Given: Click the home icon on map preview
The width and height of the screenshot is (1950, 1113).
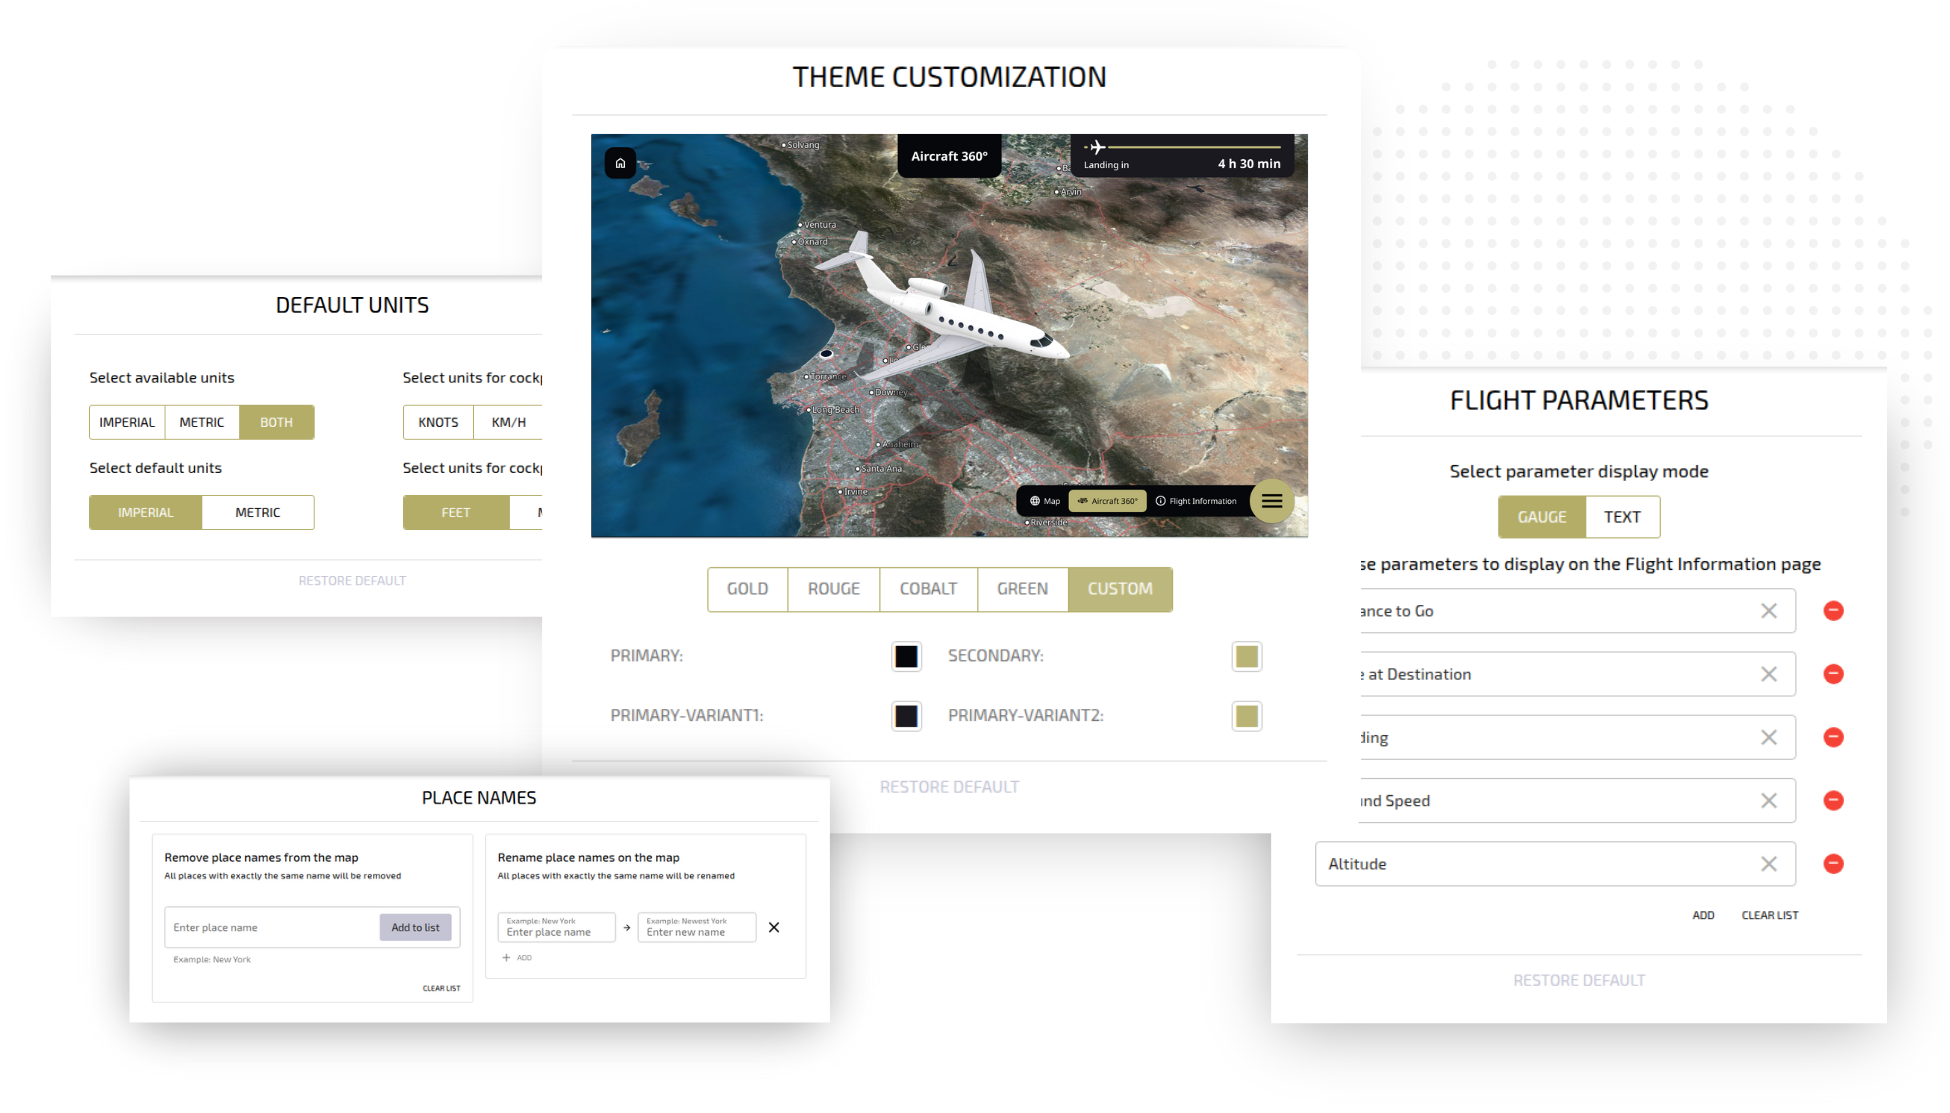Looking at the screenshot, I should pyautogui.click(x=620, y=163).
